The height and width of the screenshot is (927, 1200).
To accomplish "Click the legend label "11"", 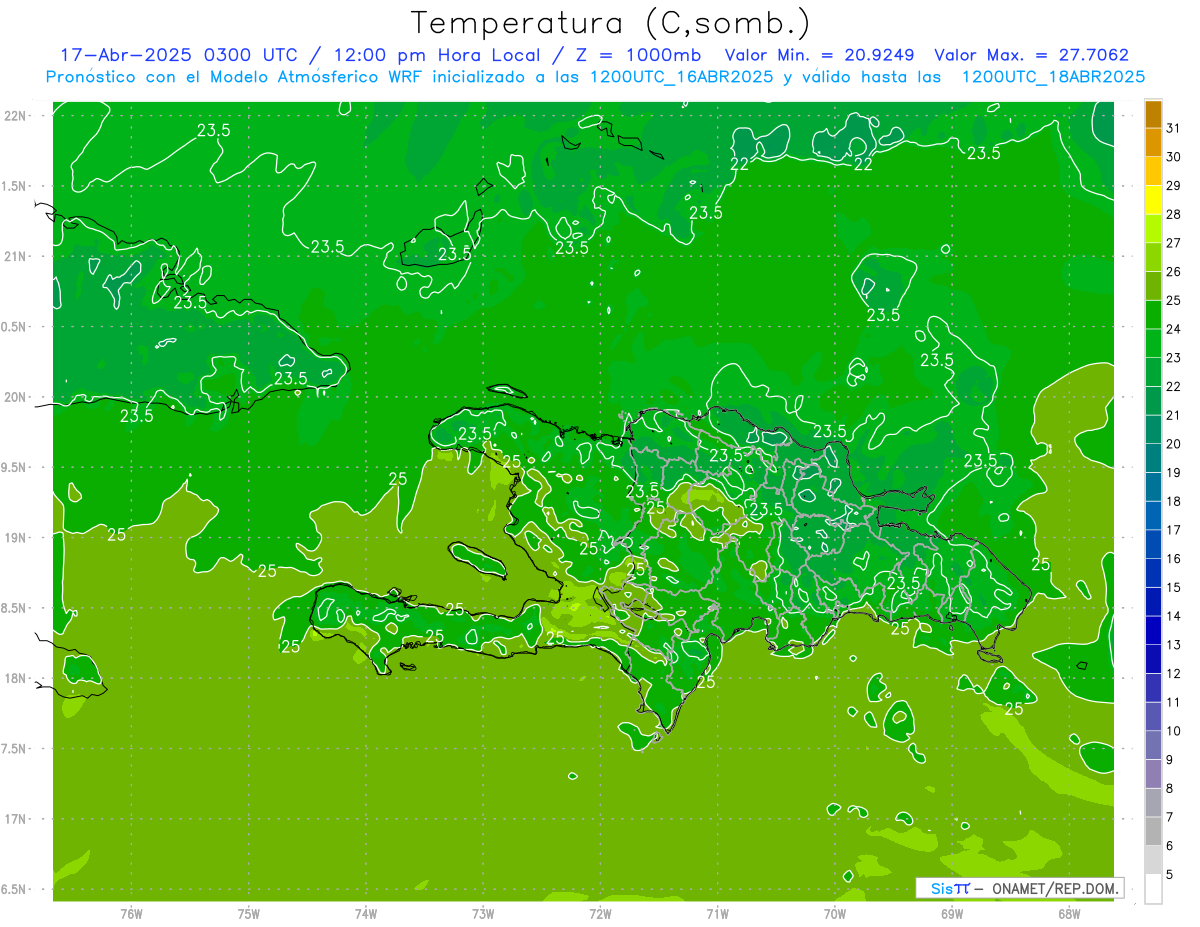I will (1174, 702).
